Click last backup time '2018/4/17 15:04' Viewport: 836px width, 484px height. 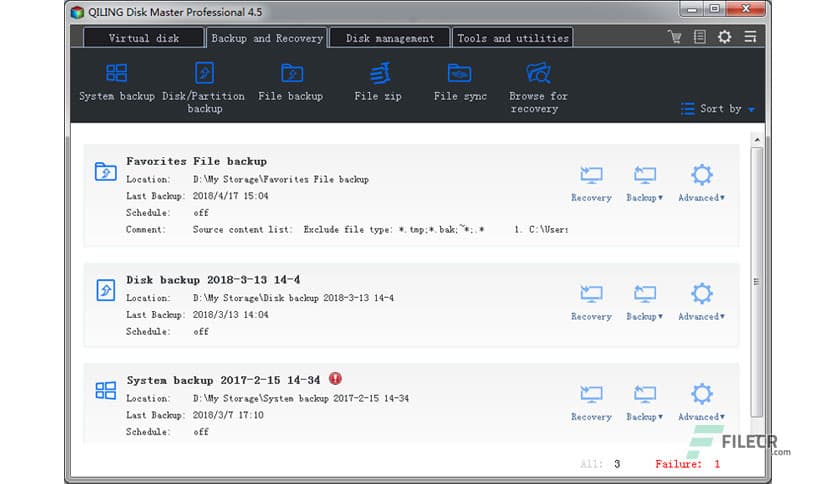(230, 196)
